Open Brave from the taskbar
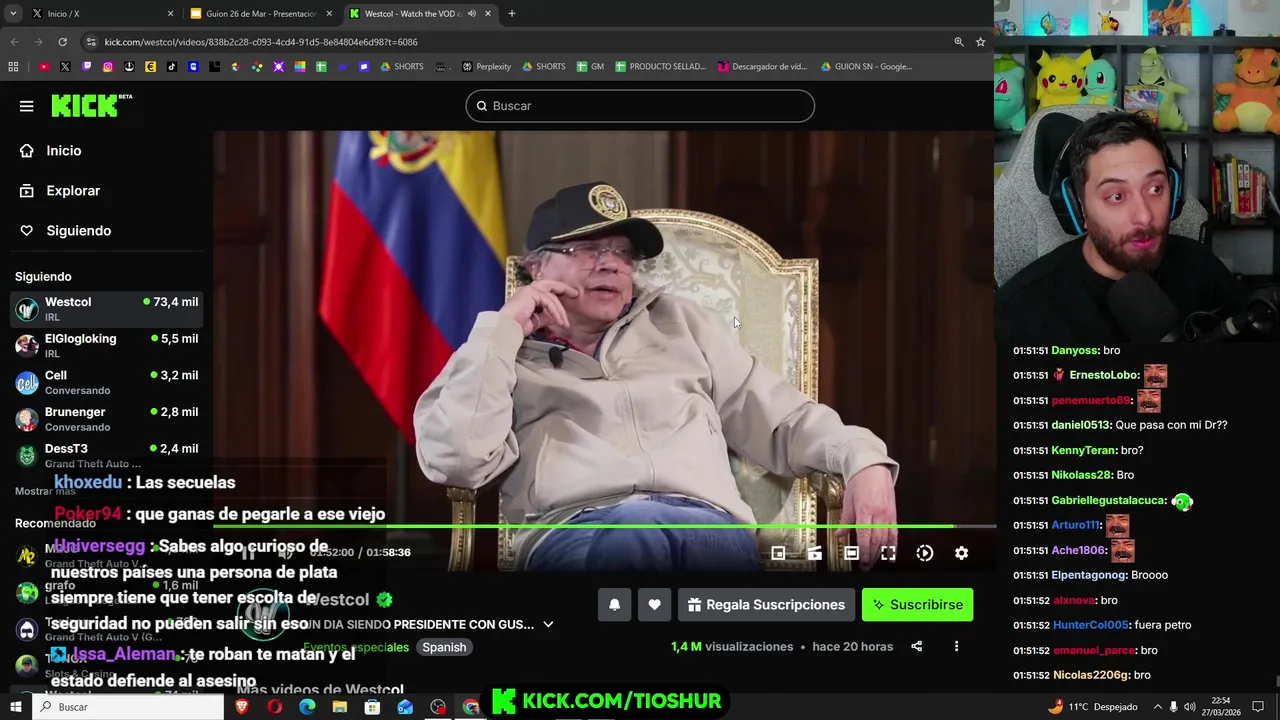Screen dimensions: 1280x720 pos(242,707)
